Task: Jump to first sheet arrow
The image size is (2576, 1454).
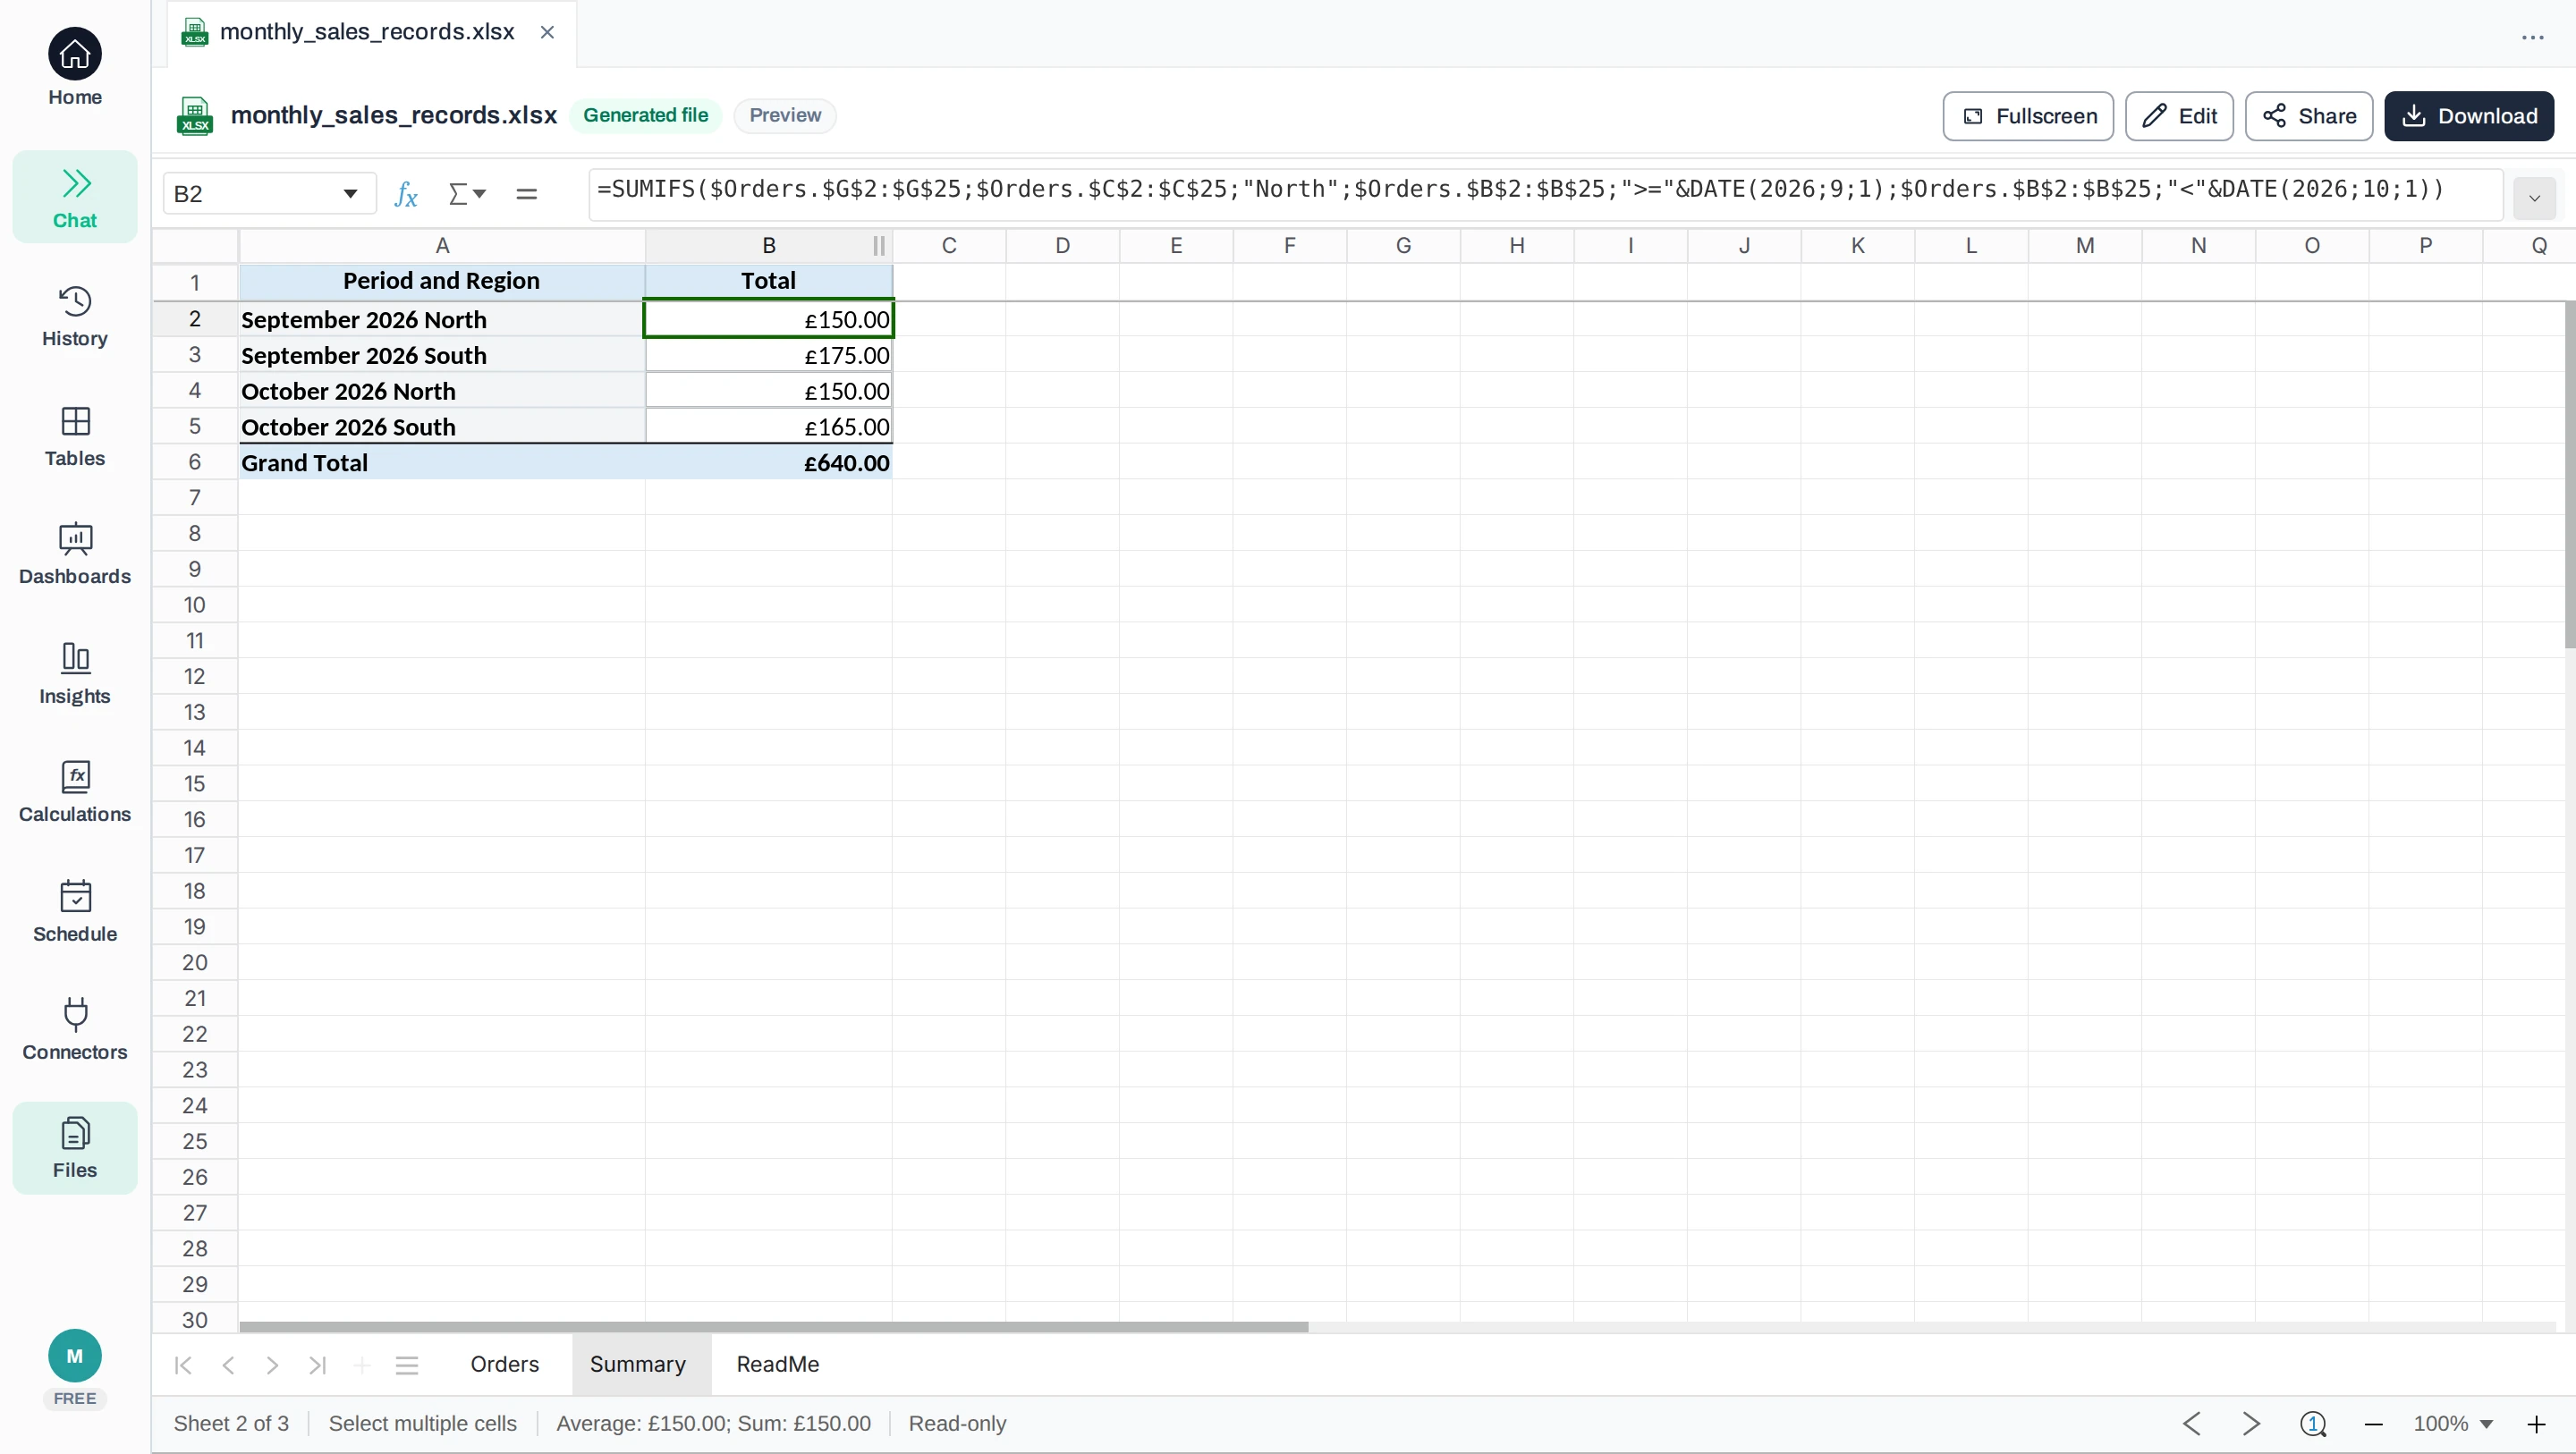Action: click(x=183, y=1366)
